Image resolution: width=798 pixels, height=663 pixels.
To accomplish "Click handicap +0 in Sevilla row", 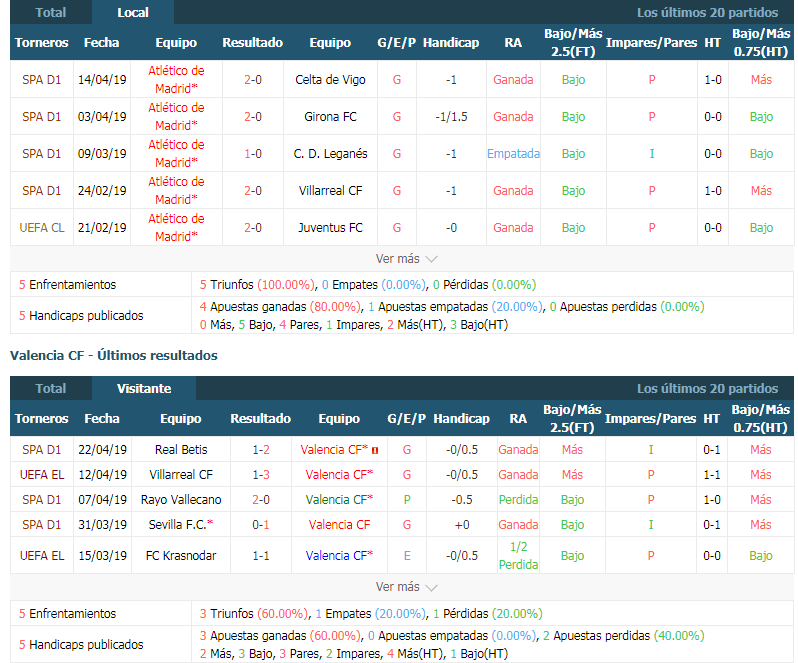I will point(462,524).
